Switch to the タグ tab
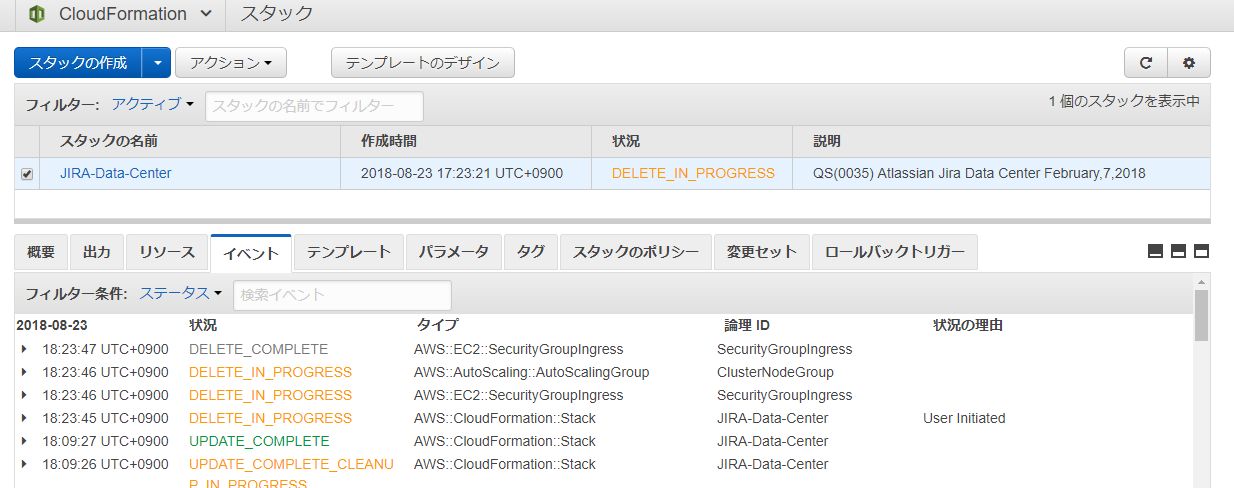The image size is (1234, 488). click(x=531, y=252)
